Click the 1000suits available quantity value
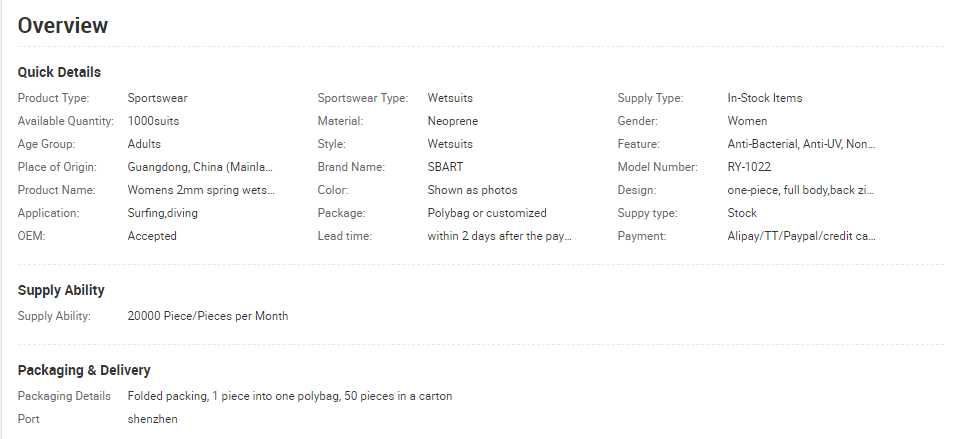The height and width of the screenshot is (439, 957). click(x=153, y=121)
